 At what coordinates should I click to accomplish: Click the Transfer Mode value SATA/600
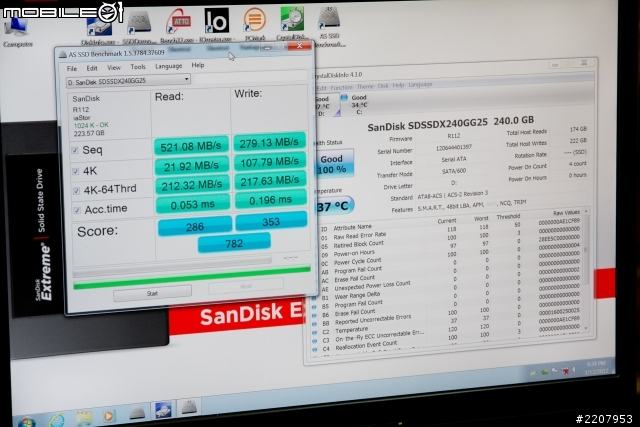click(x=454, y=171)
